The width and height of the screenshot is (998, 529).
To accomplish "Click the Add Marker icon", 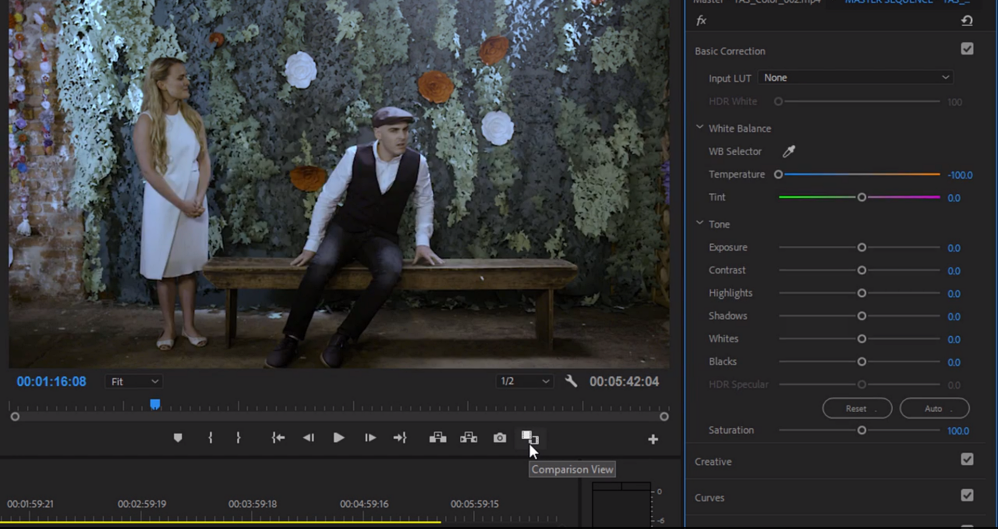I will (x=178, y=438).
